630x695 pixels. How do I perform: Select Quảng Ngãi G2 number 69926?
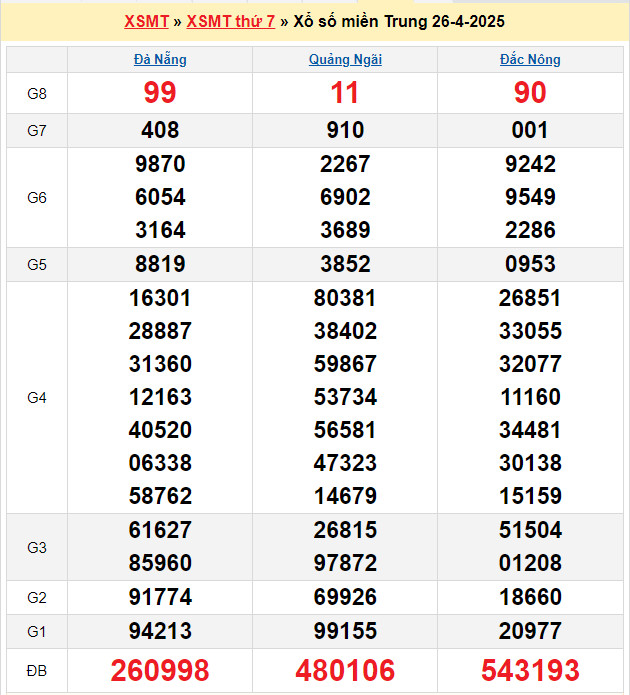coord(345,597)
